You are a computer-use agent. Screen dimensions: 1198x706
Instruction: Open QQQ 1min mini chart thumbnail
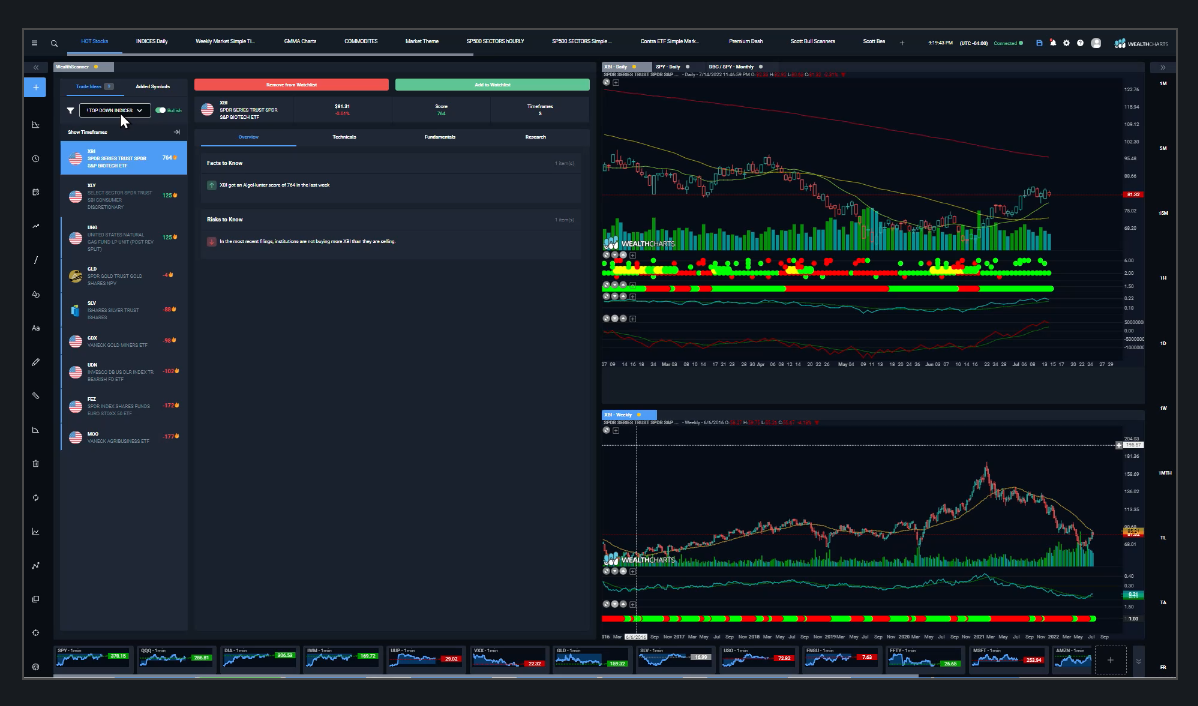point(176,657)
